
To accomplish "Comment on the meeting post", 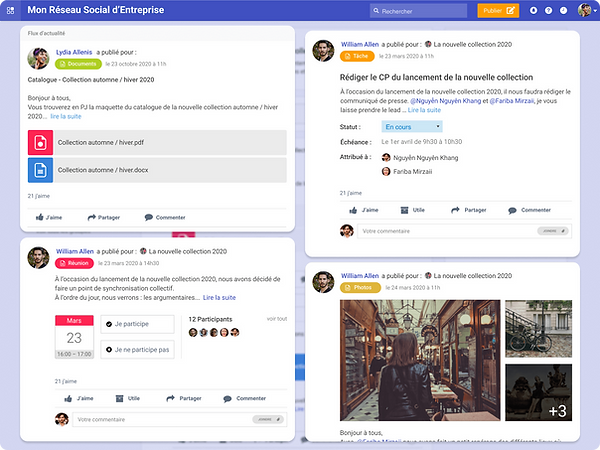I will [x=245, y=398].
